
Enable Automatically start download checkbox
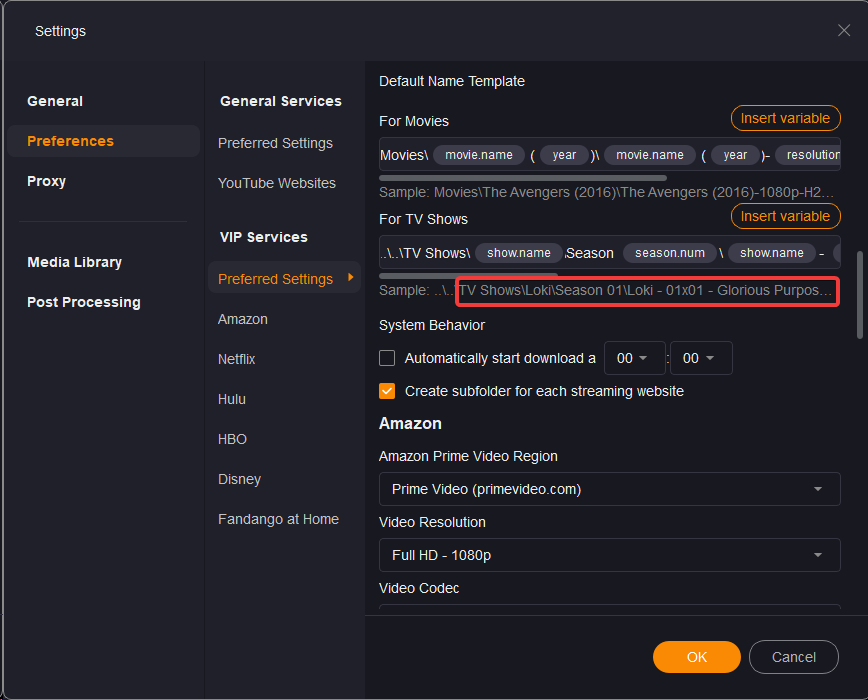387,358
